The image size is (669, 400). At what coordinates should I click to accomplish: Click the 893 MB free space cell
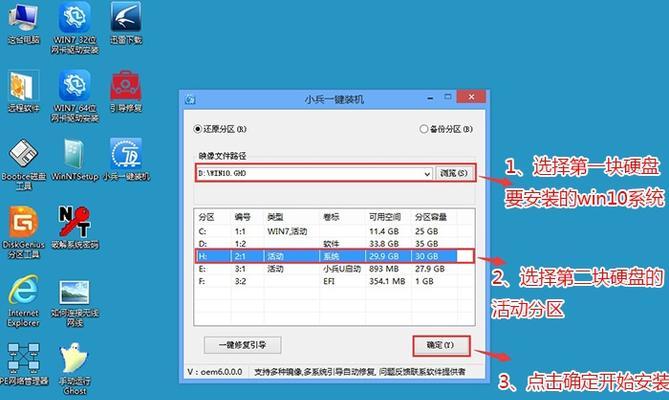point(384,269)
